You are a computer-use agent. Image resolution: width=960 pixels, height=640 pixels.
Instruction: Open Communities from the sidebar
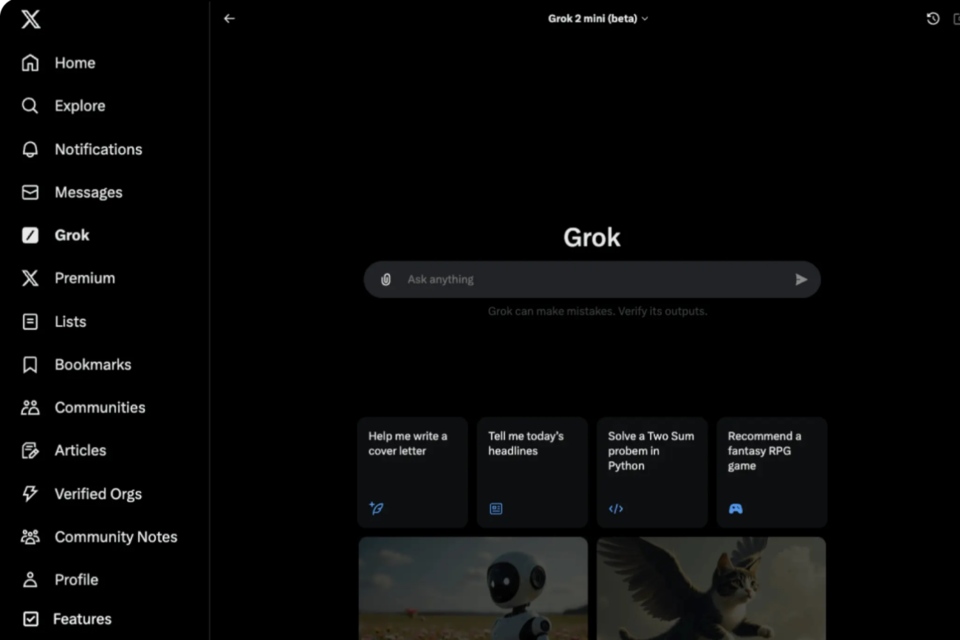(99, 408)
